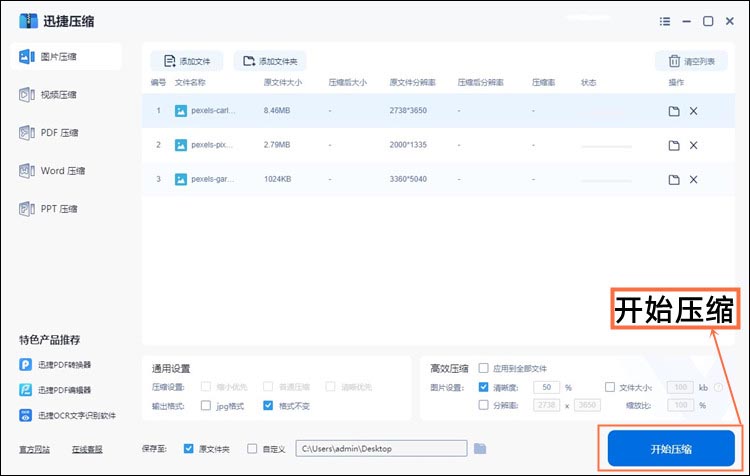The width and height of the screenshot is (750, 476).
Task: Enable the jpg格式 output checkbox
Action: point(206,406)
